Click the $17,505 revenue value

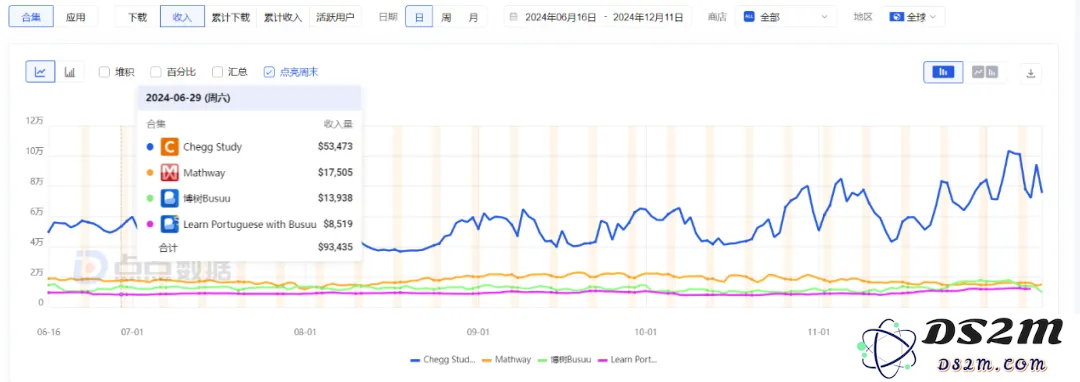(x=335, y=173)
